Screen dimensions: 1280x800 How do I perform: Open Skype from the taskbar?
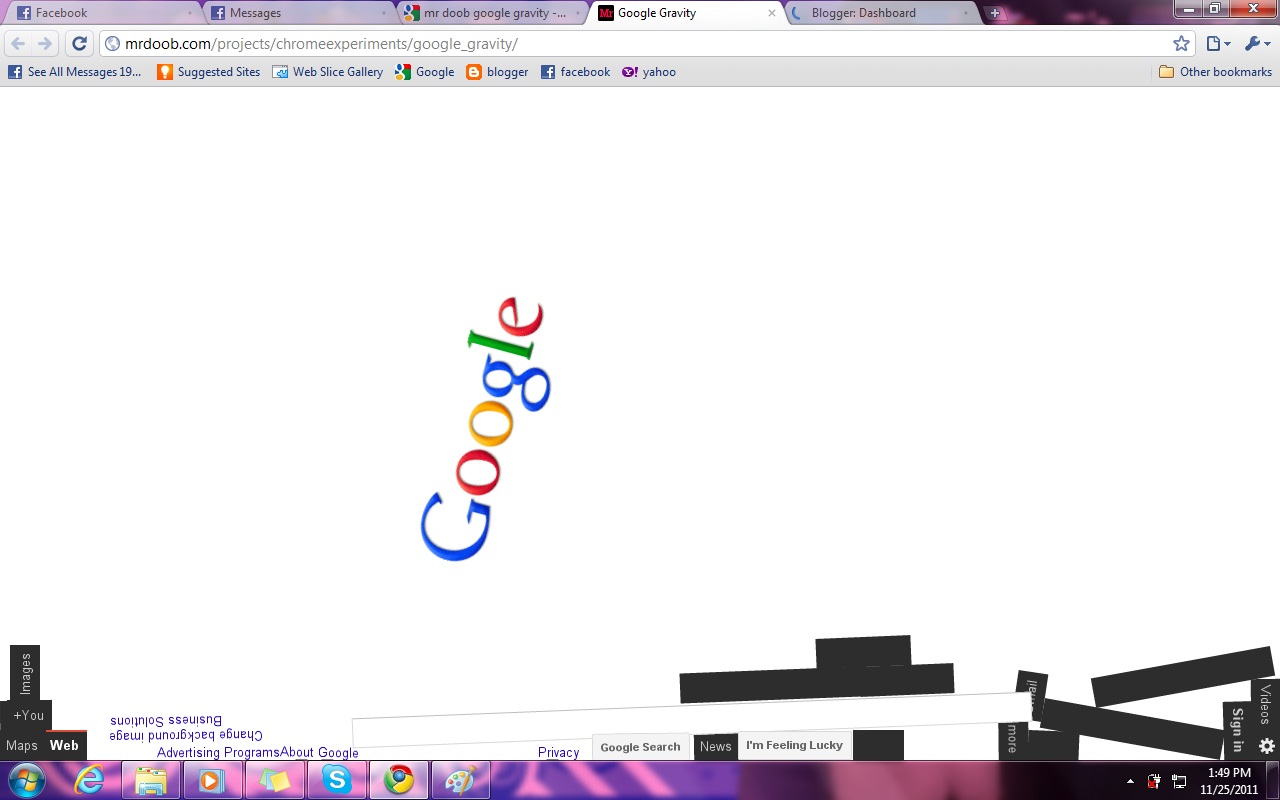(337, 780)
